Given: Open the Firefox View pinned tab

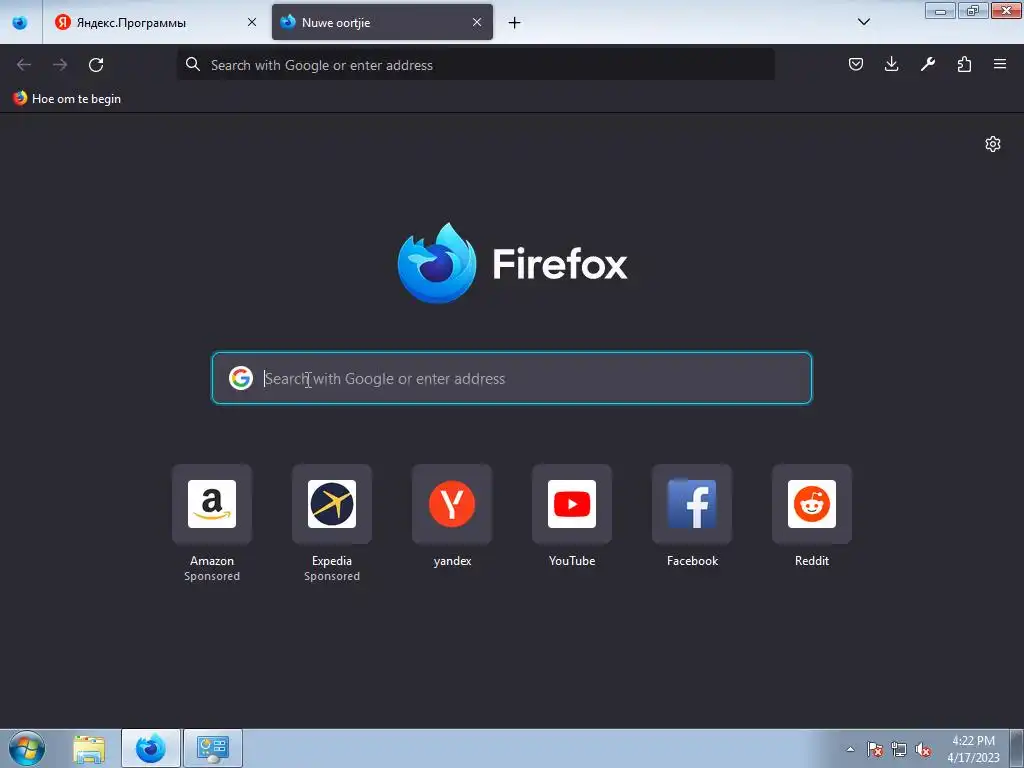Looking at the screenshot, I should coord(20,22).
